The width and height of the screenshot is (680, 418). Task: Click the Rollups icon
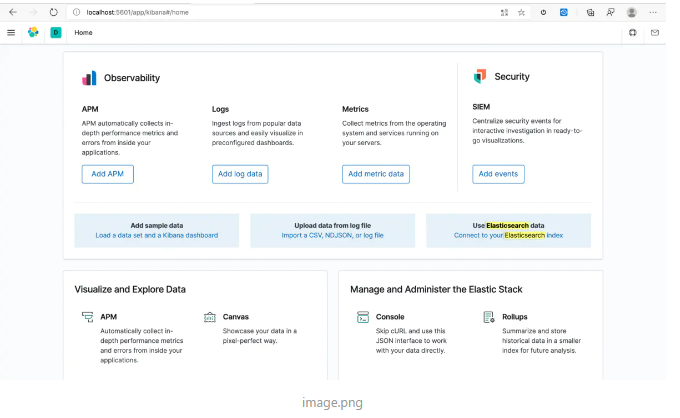click(x=489, y=317)
